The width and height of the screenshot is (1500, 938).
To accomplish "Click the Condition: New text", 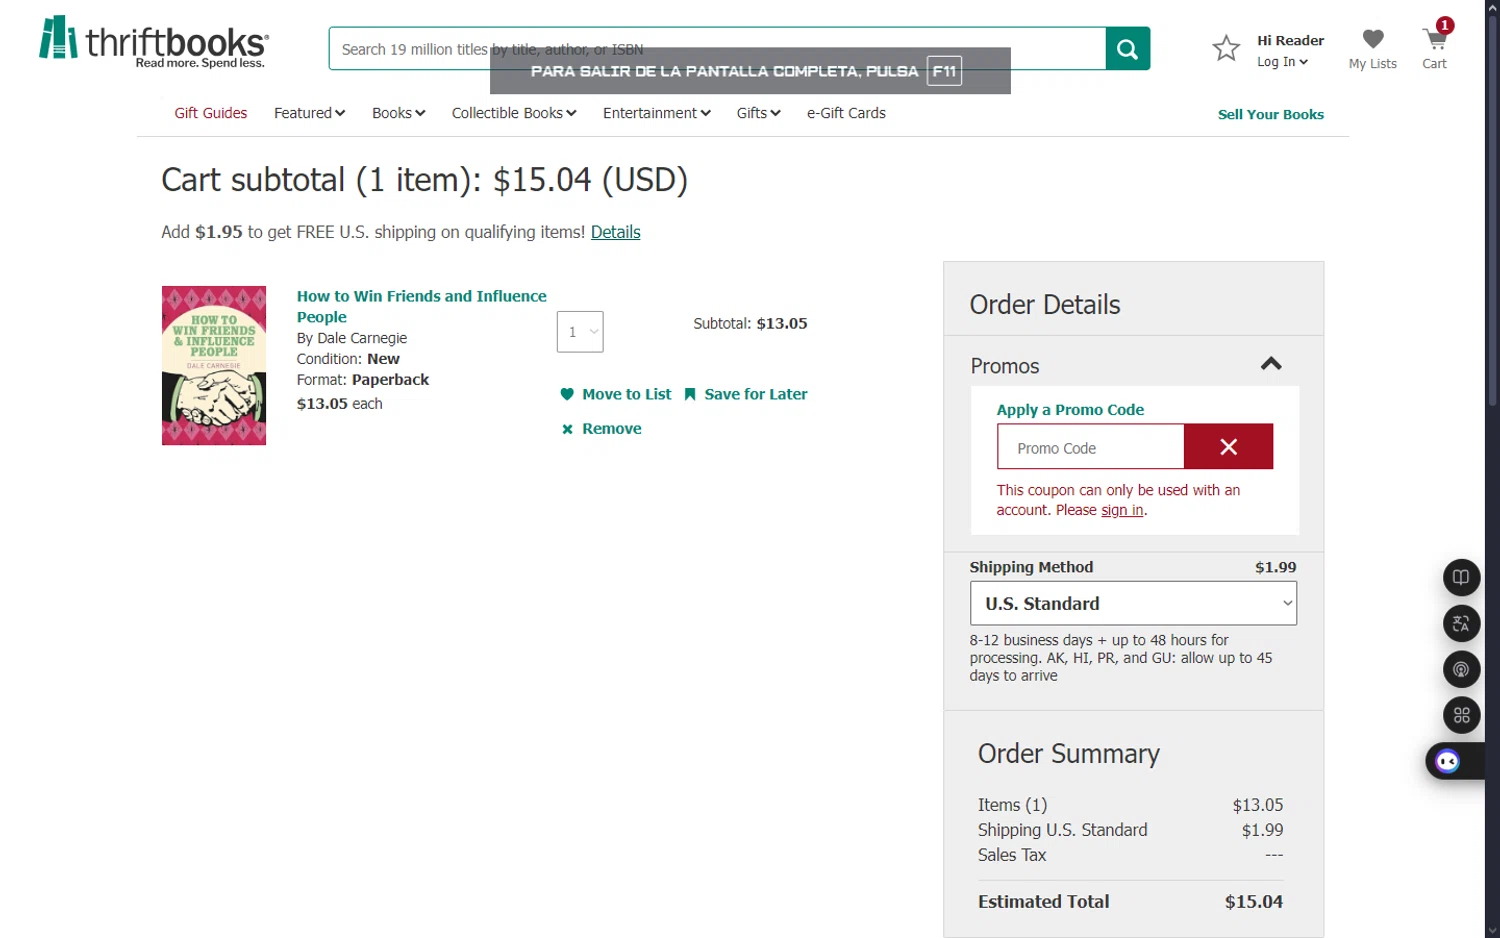I will (348, 359).
